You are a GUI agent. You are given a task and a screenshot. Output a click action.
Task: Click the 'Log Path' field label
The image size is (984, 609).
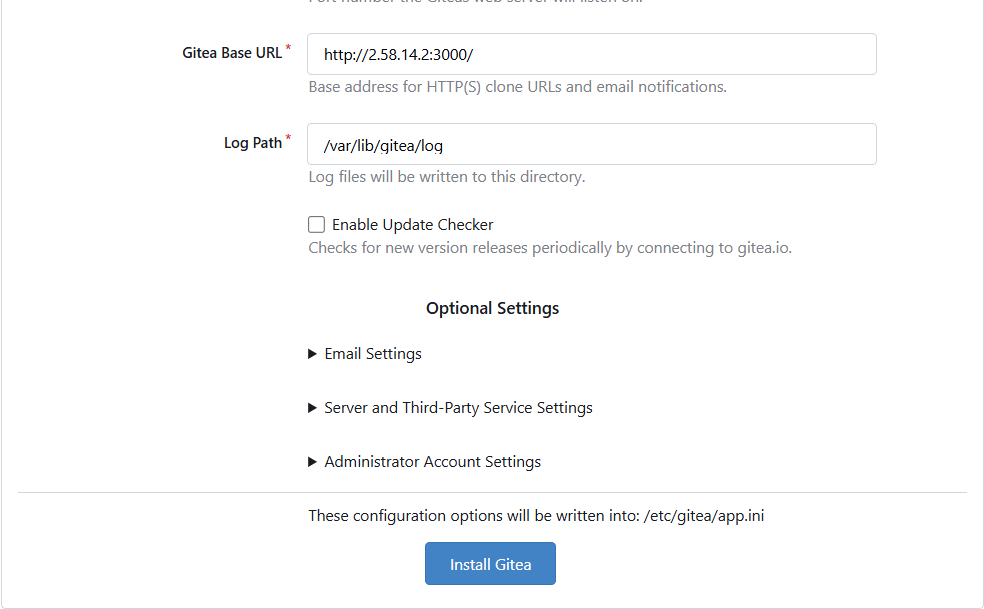coord(253,143)
